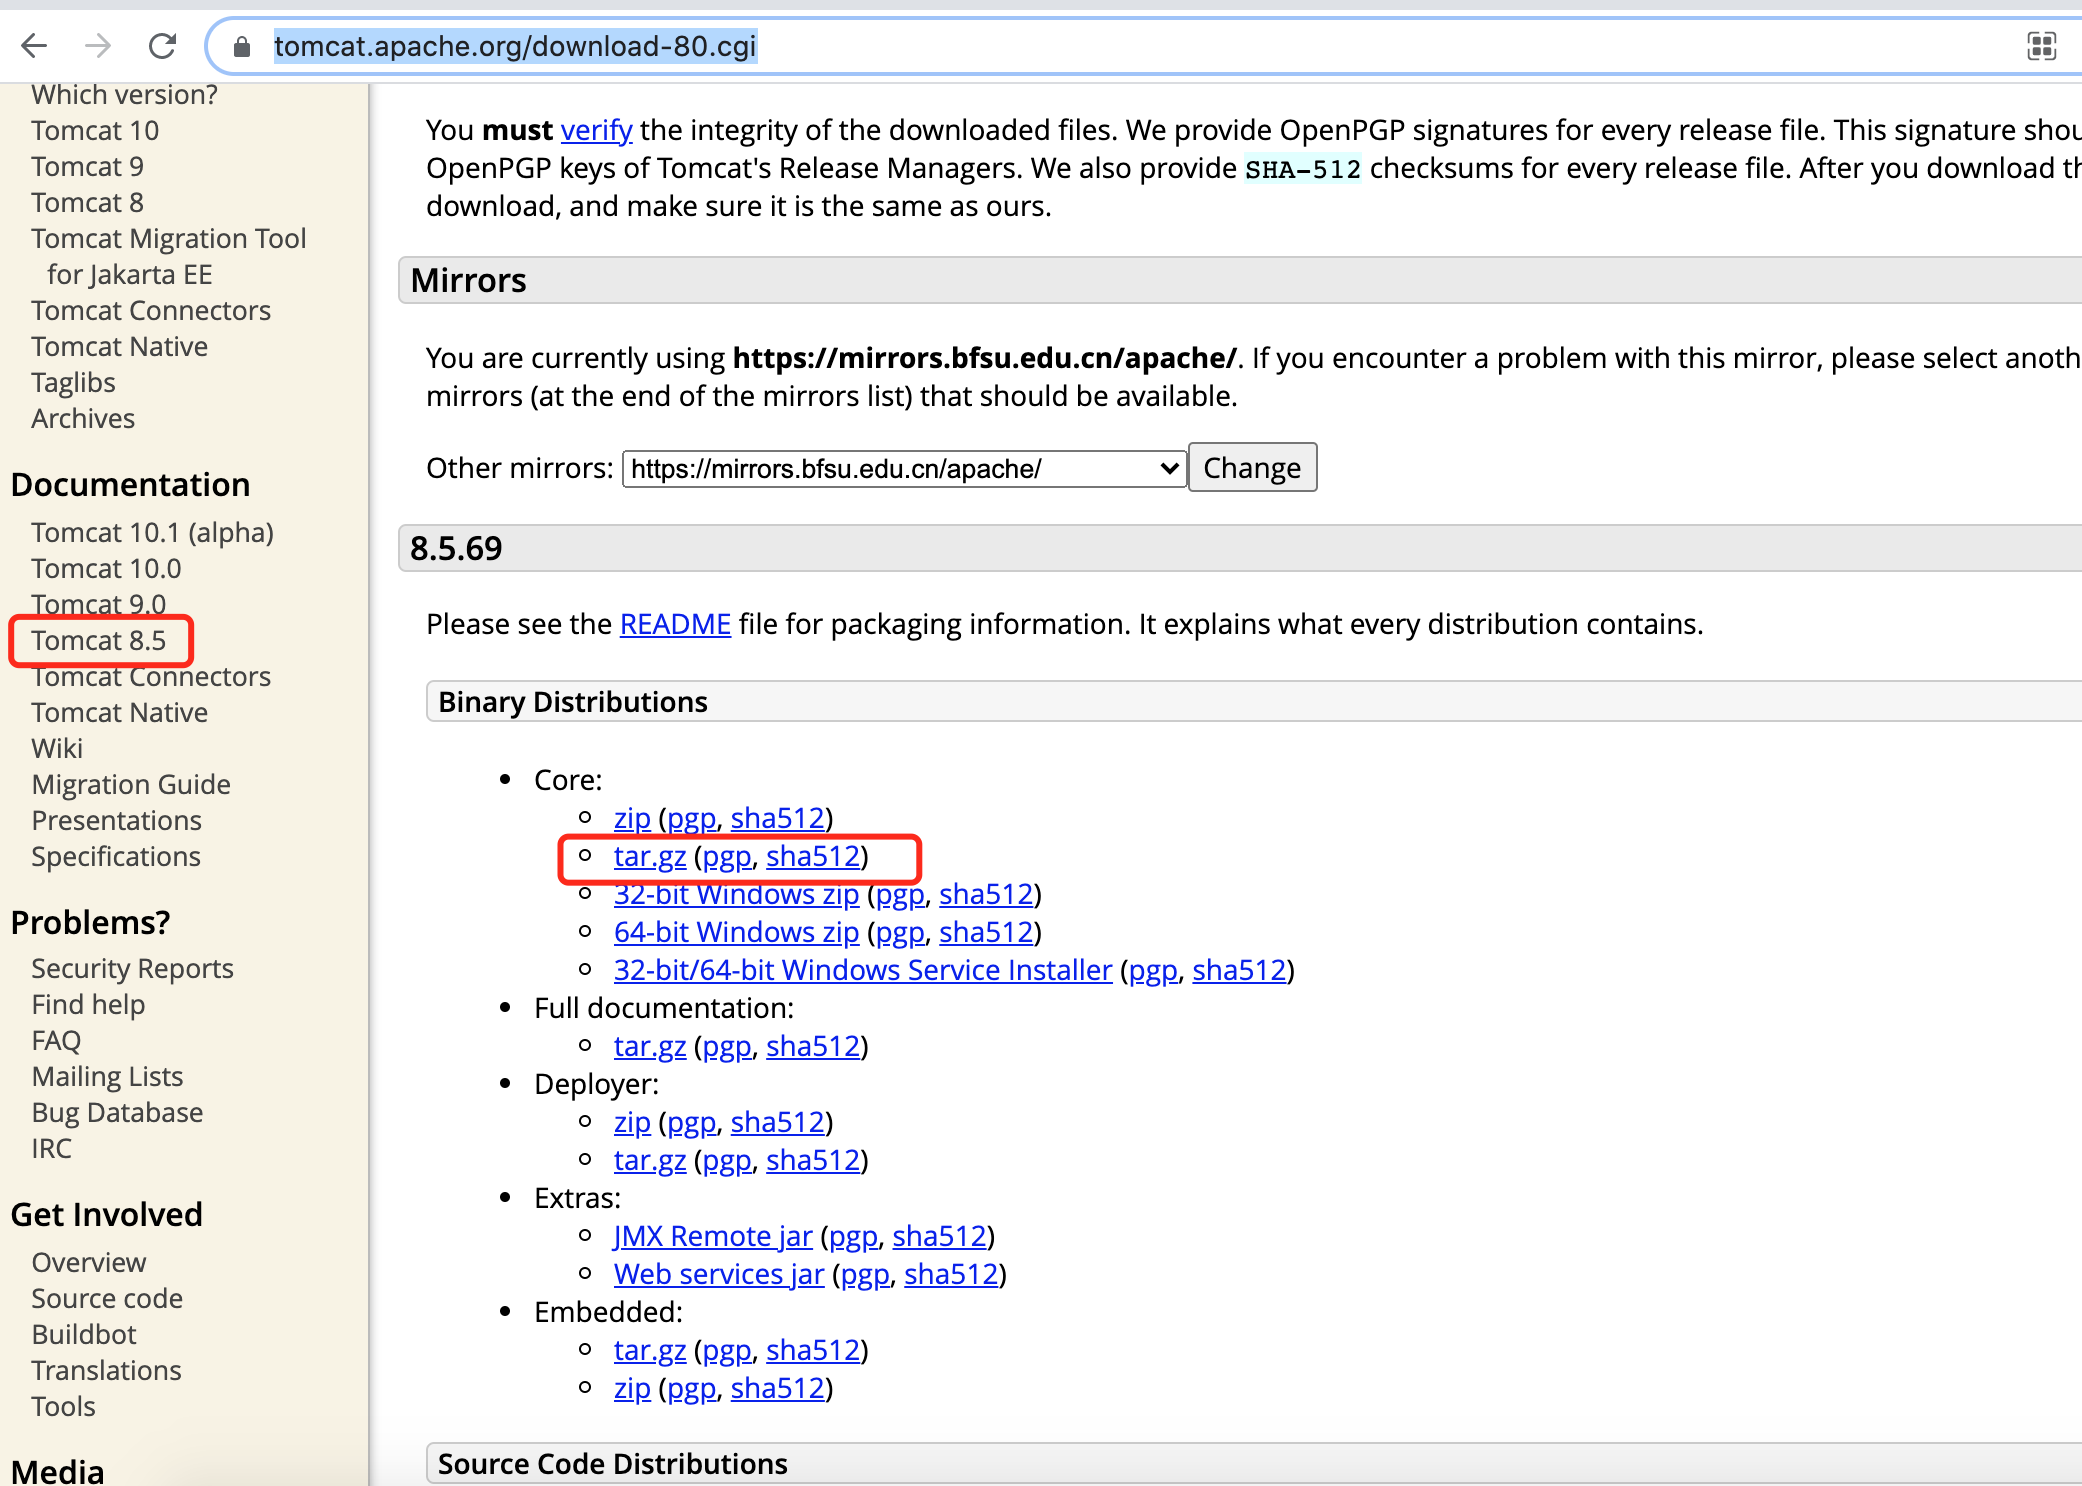
Task: Click the Change mirror button
Action: [1252, 468]
